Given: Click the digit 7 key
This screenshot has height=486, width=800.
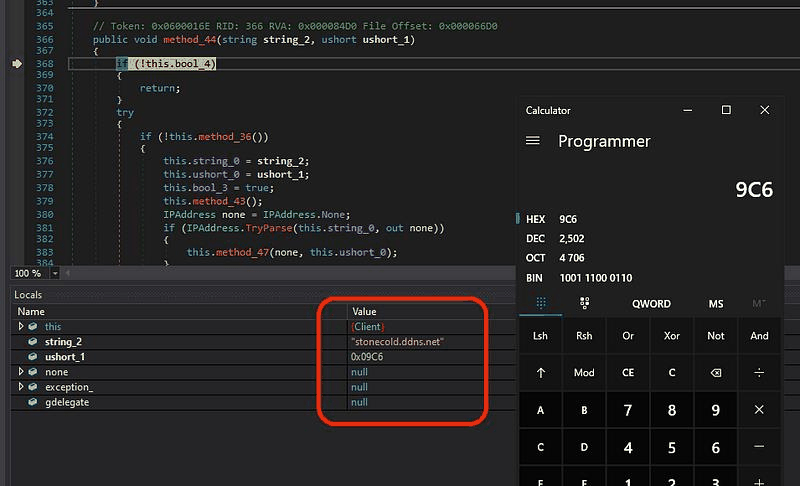Looking at the screenshot, I should pyautogui.click(x=628, y=410).
